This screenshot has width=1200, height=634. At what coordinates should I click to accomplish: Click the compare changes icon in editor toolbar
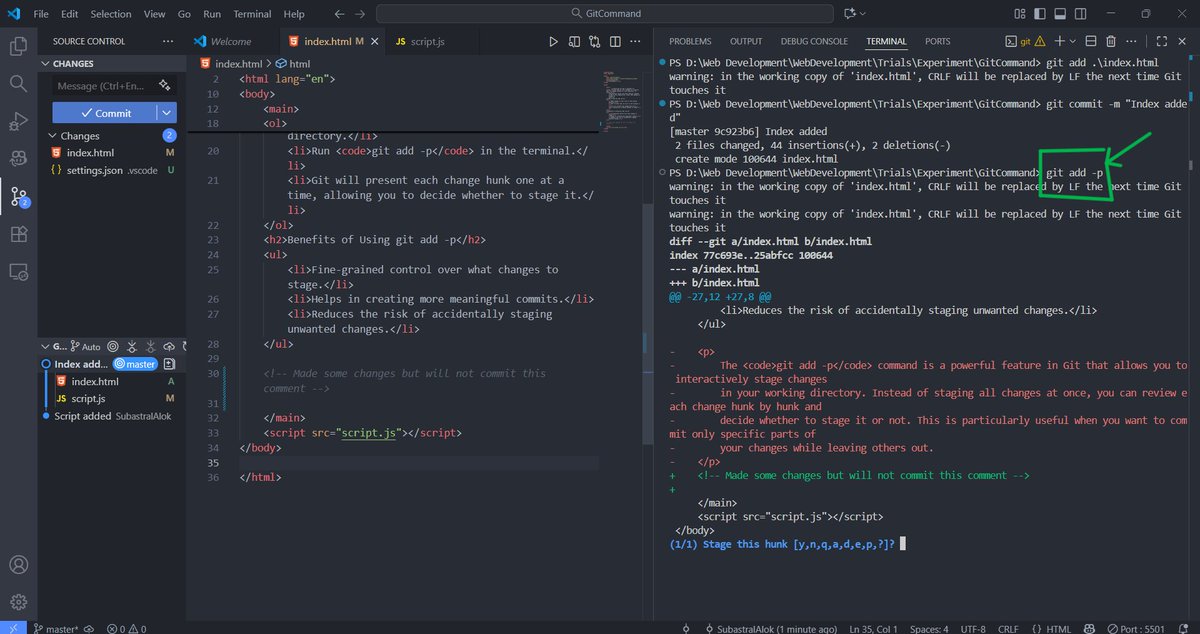coord(595,42)
